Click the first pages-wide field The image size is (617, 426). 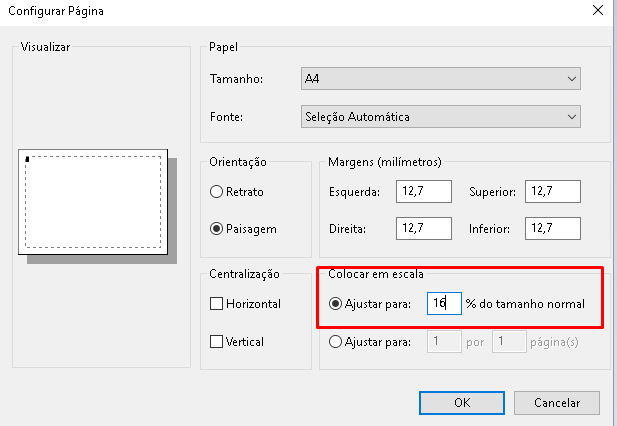444,341
